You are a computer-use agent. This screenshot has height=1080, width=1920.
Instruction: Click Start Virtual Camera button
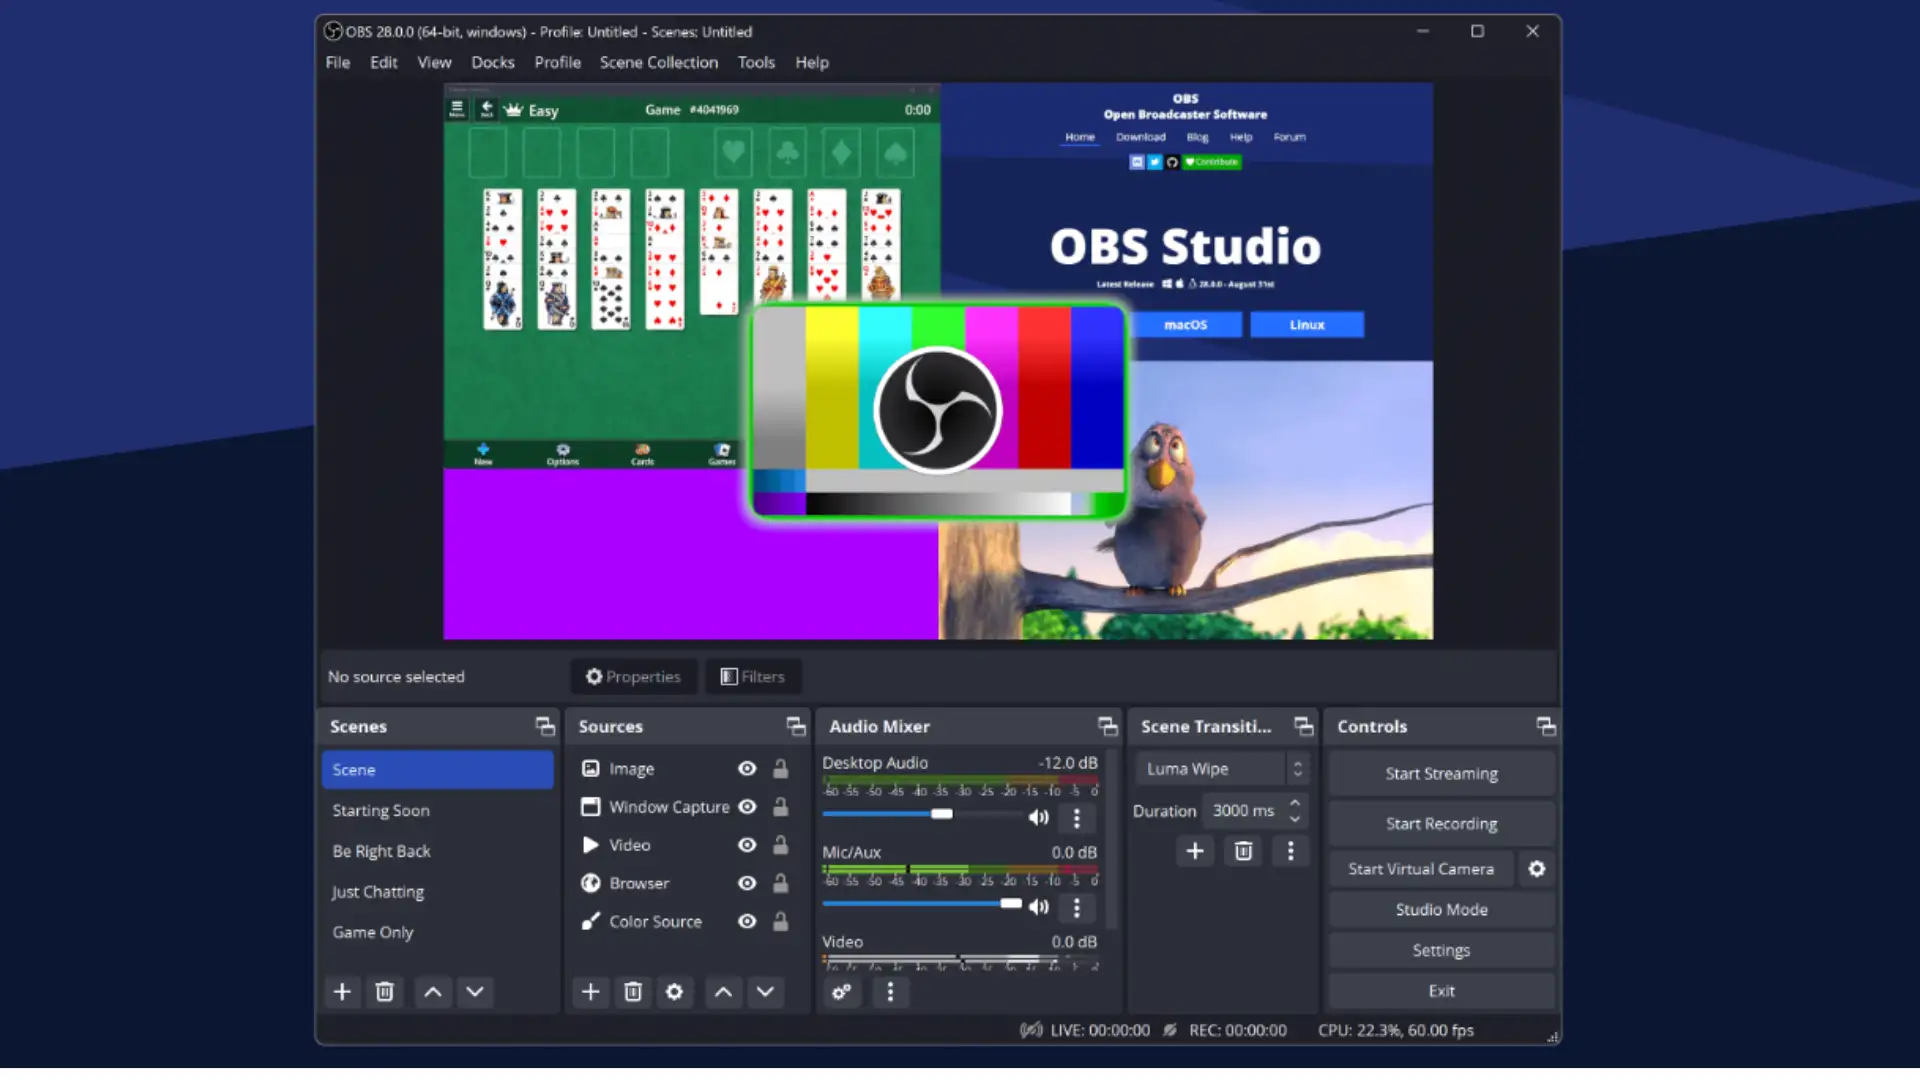coord(1420,869)
